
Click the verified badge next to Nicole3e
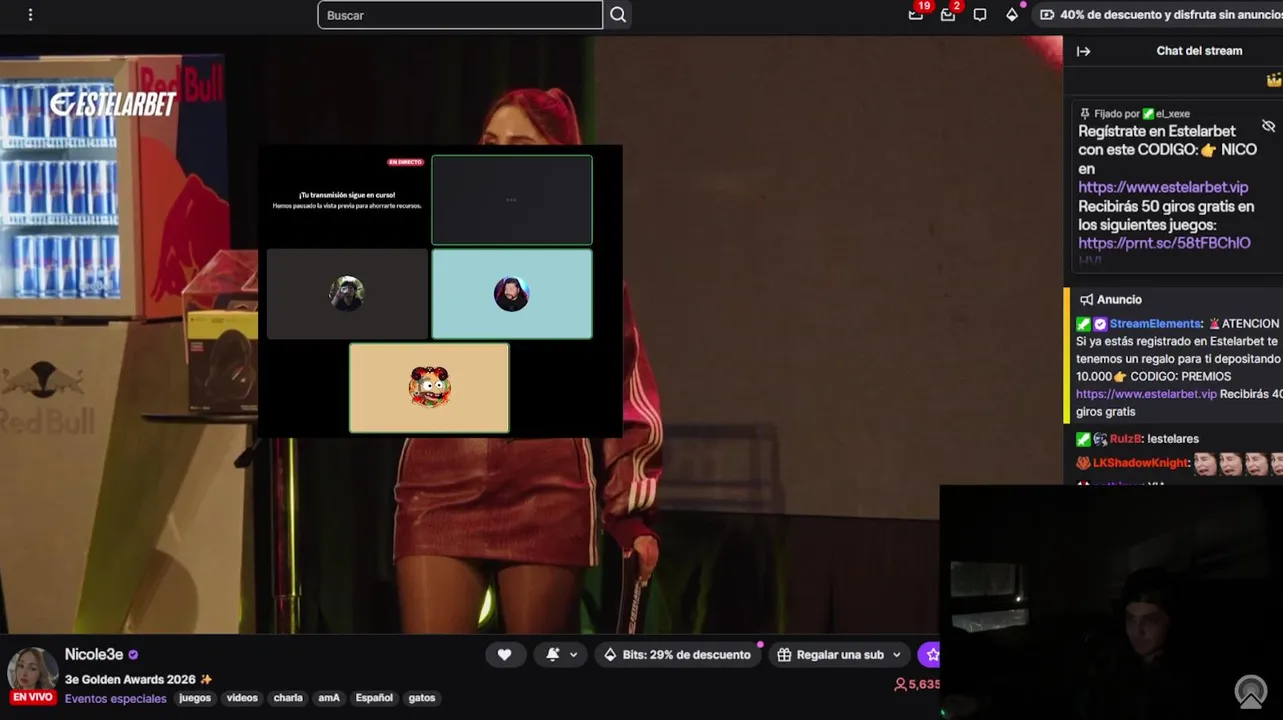pyautogui.click(x=133, y=655)
